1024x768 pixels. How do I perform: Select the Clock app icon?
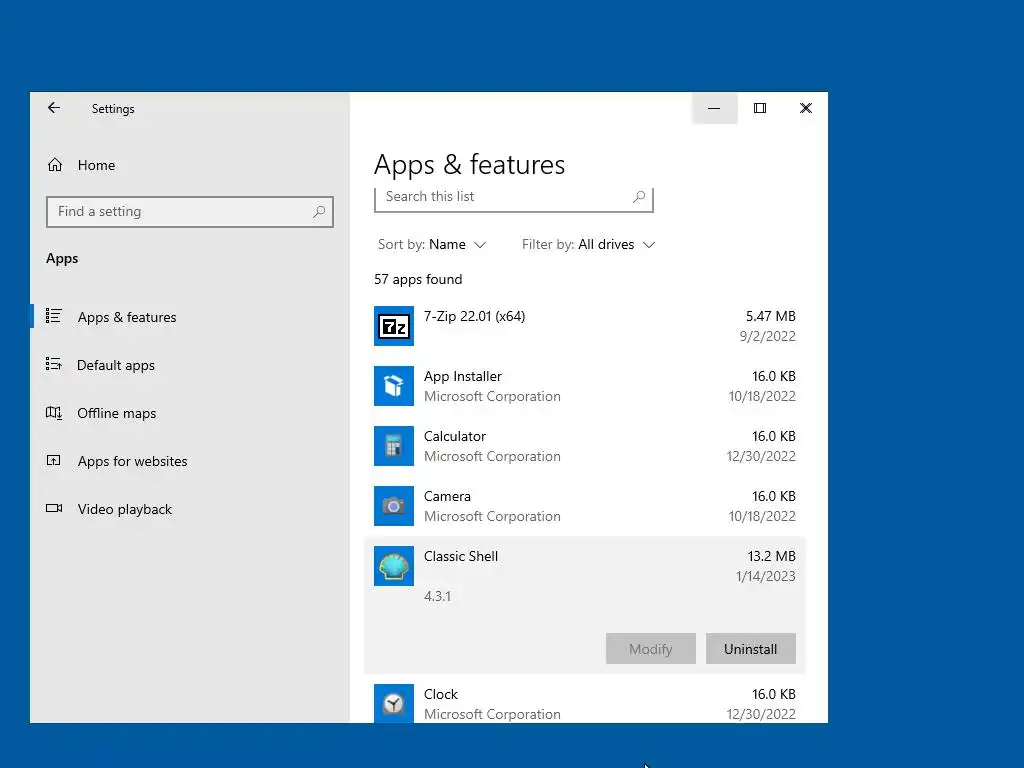tap(394, 703)
